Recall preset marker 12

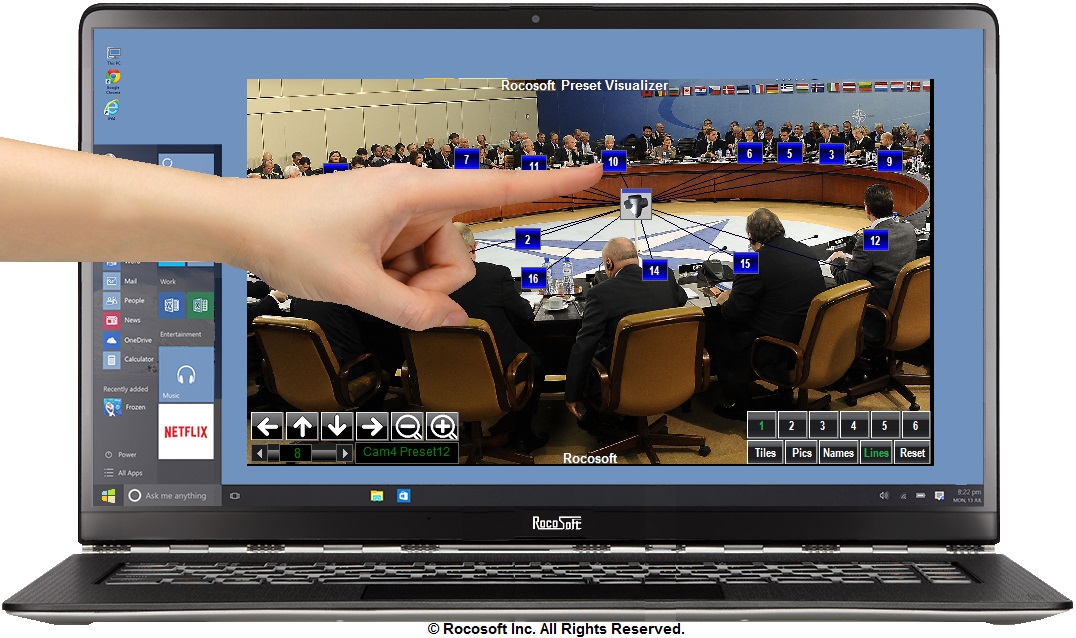(x=875, y=240)
